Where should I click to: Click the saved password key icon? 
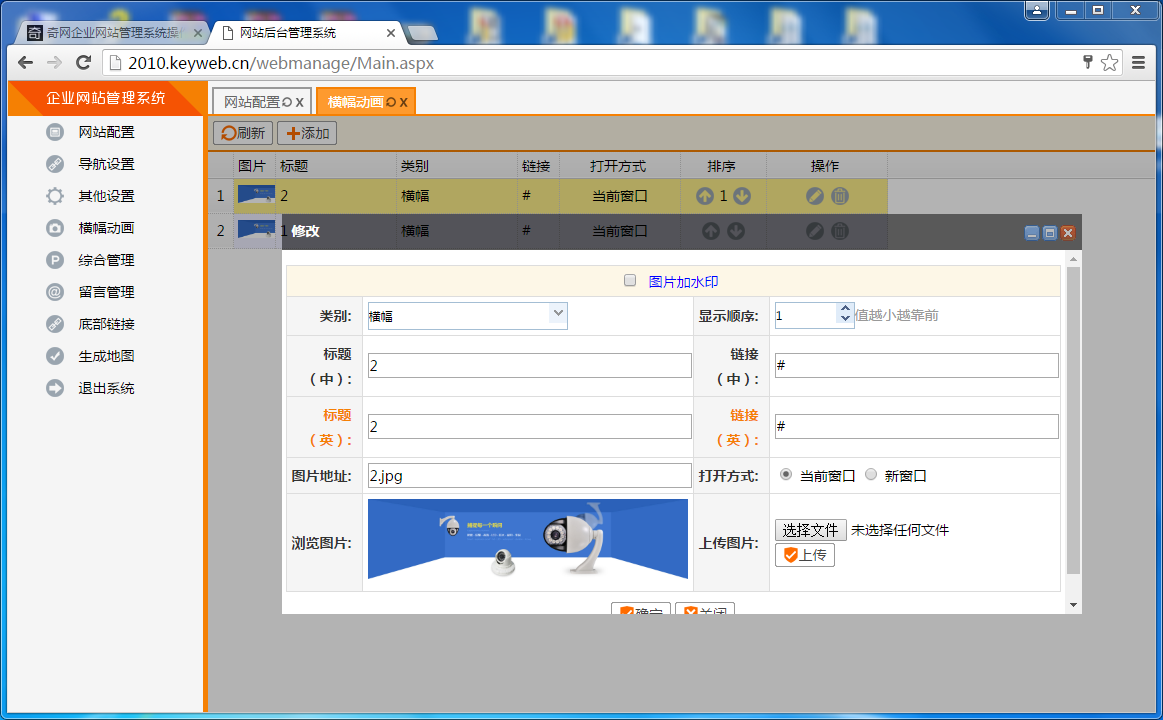[x=1087, y=62]
